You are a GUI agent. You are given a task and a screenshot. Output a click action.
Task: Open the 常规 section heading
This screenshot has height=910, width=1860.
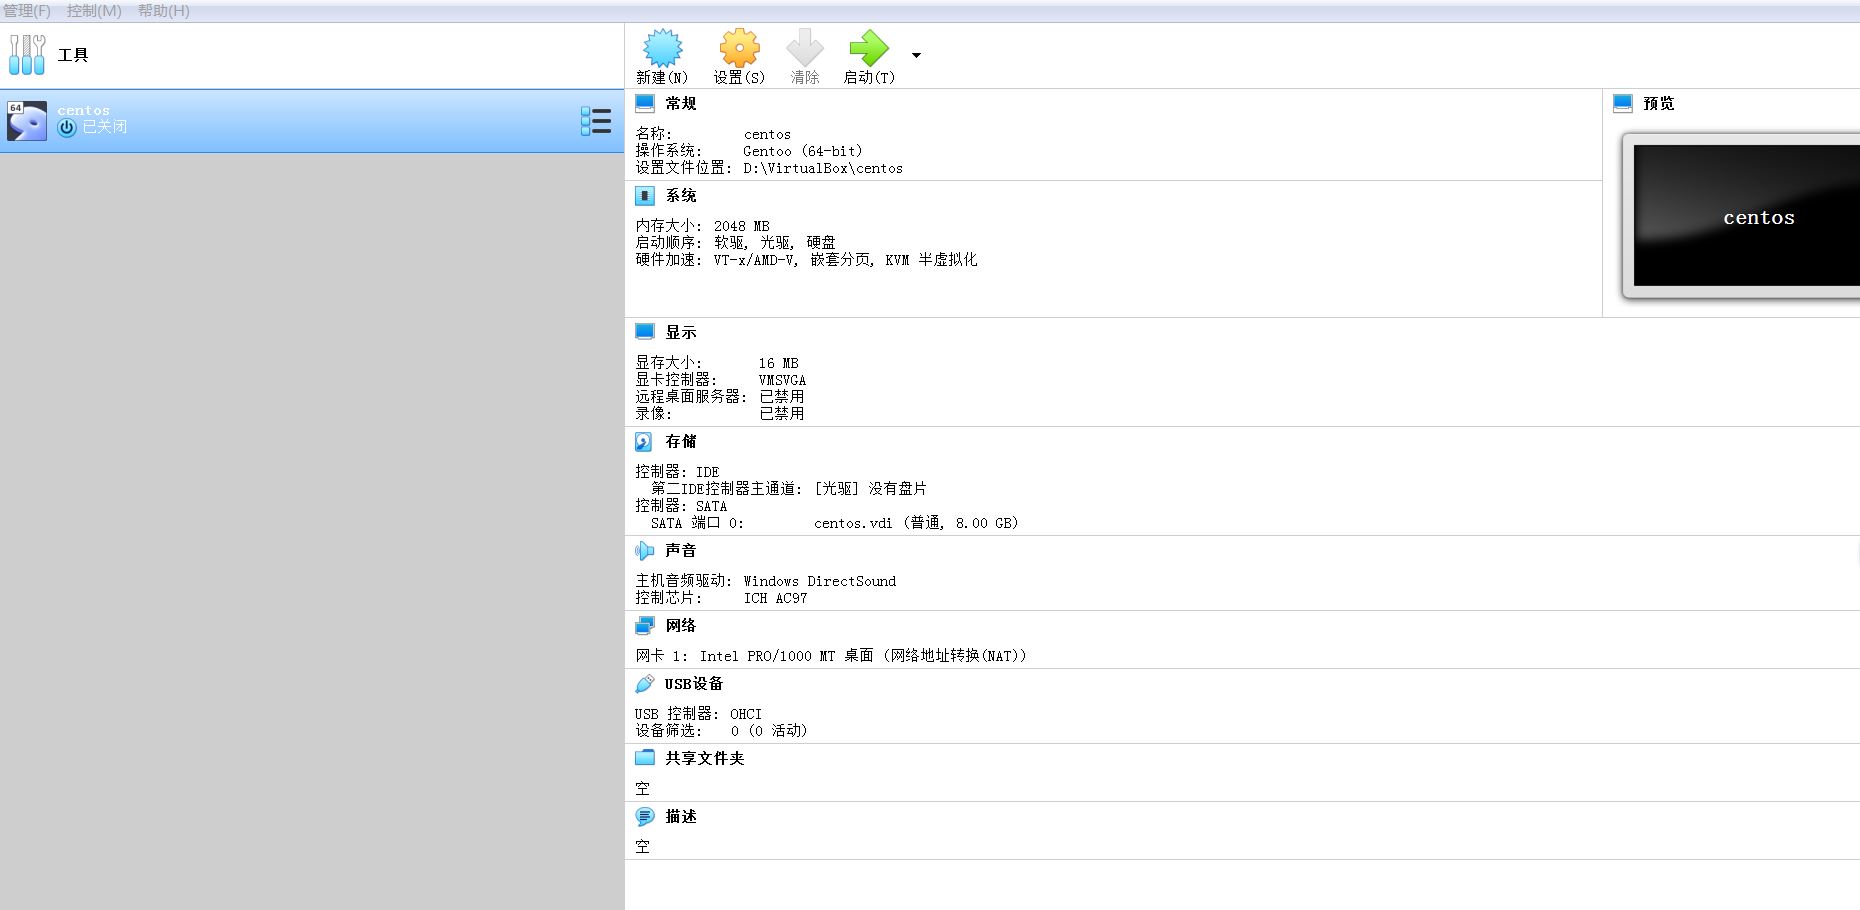681,104
